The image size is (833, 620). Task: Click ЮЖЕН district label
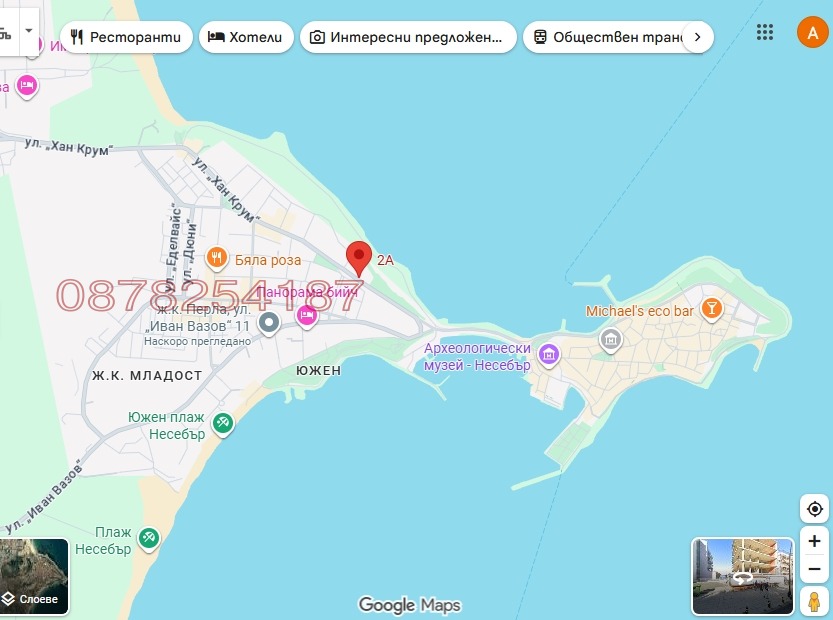tap(318, 370)
